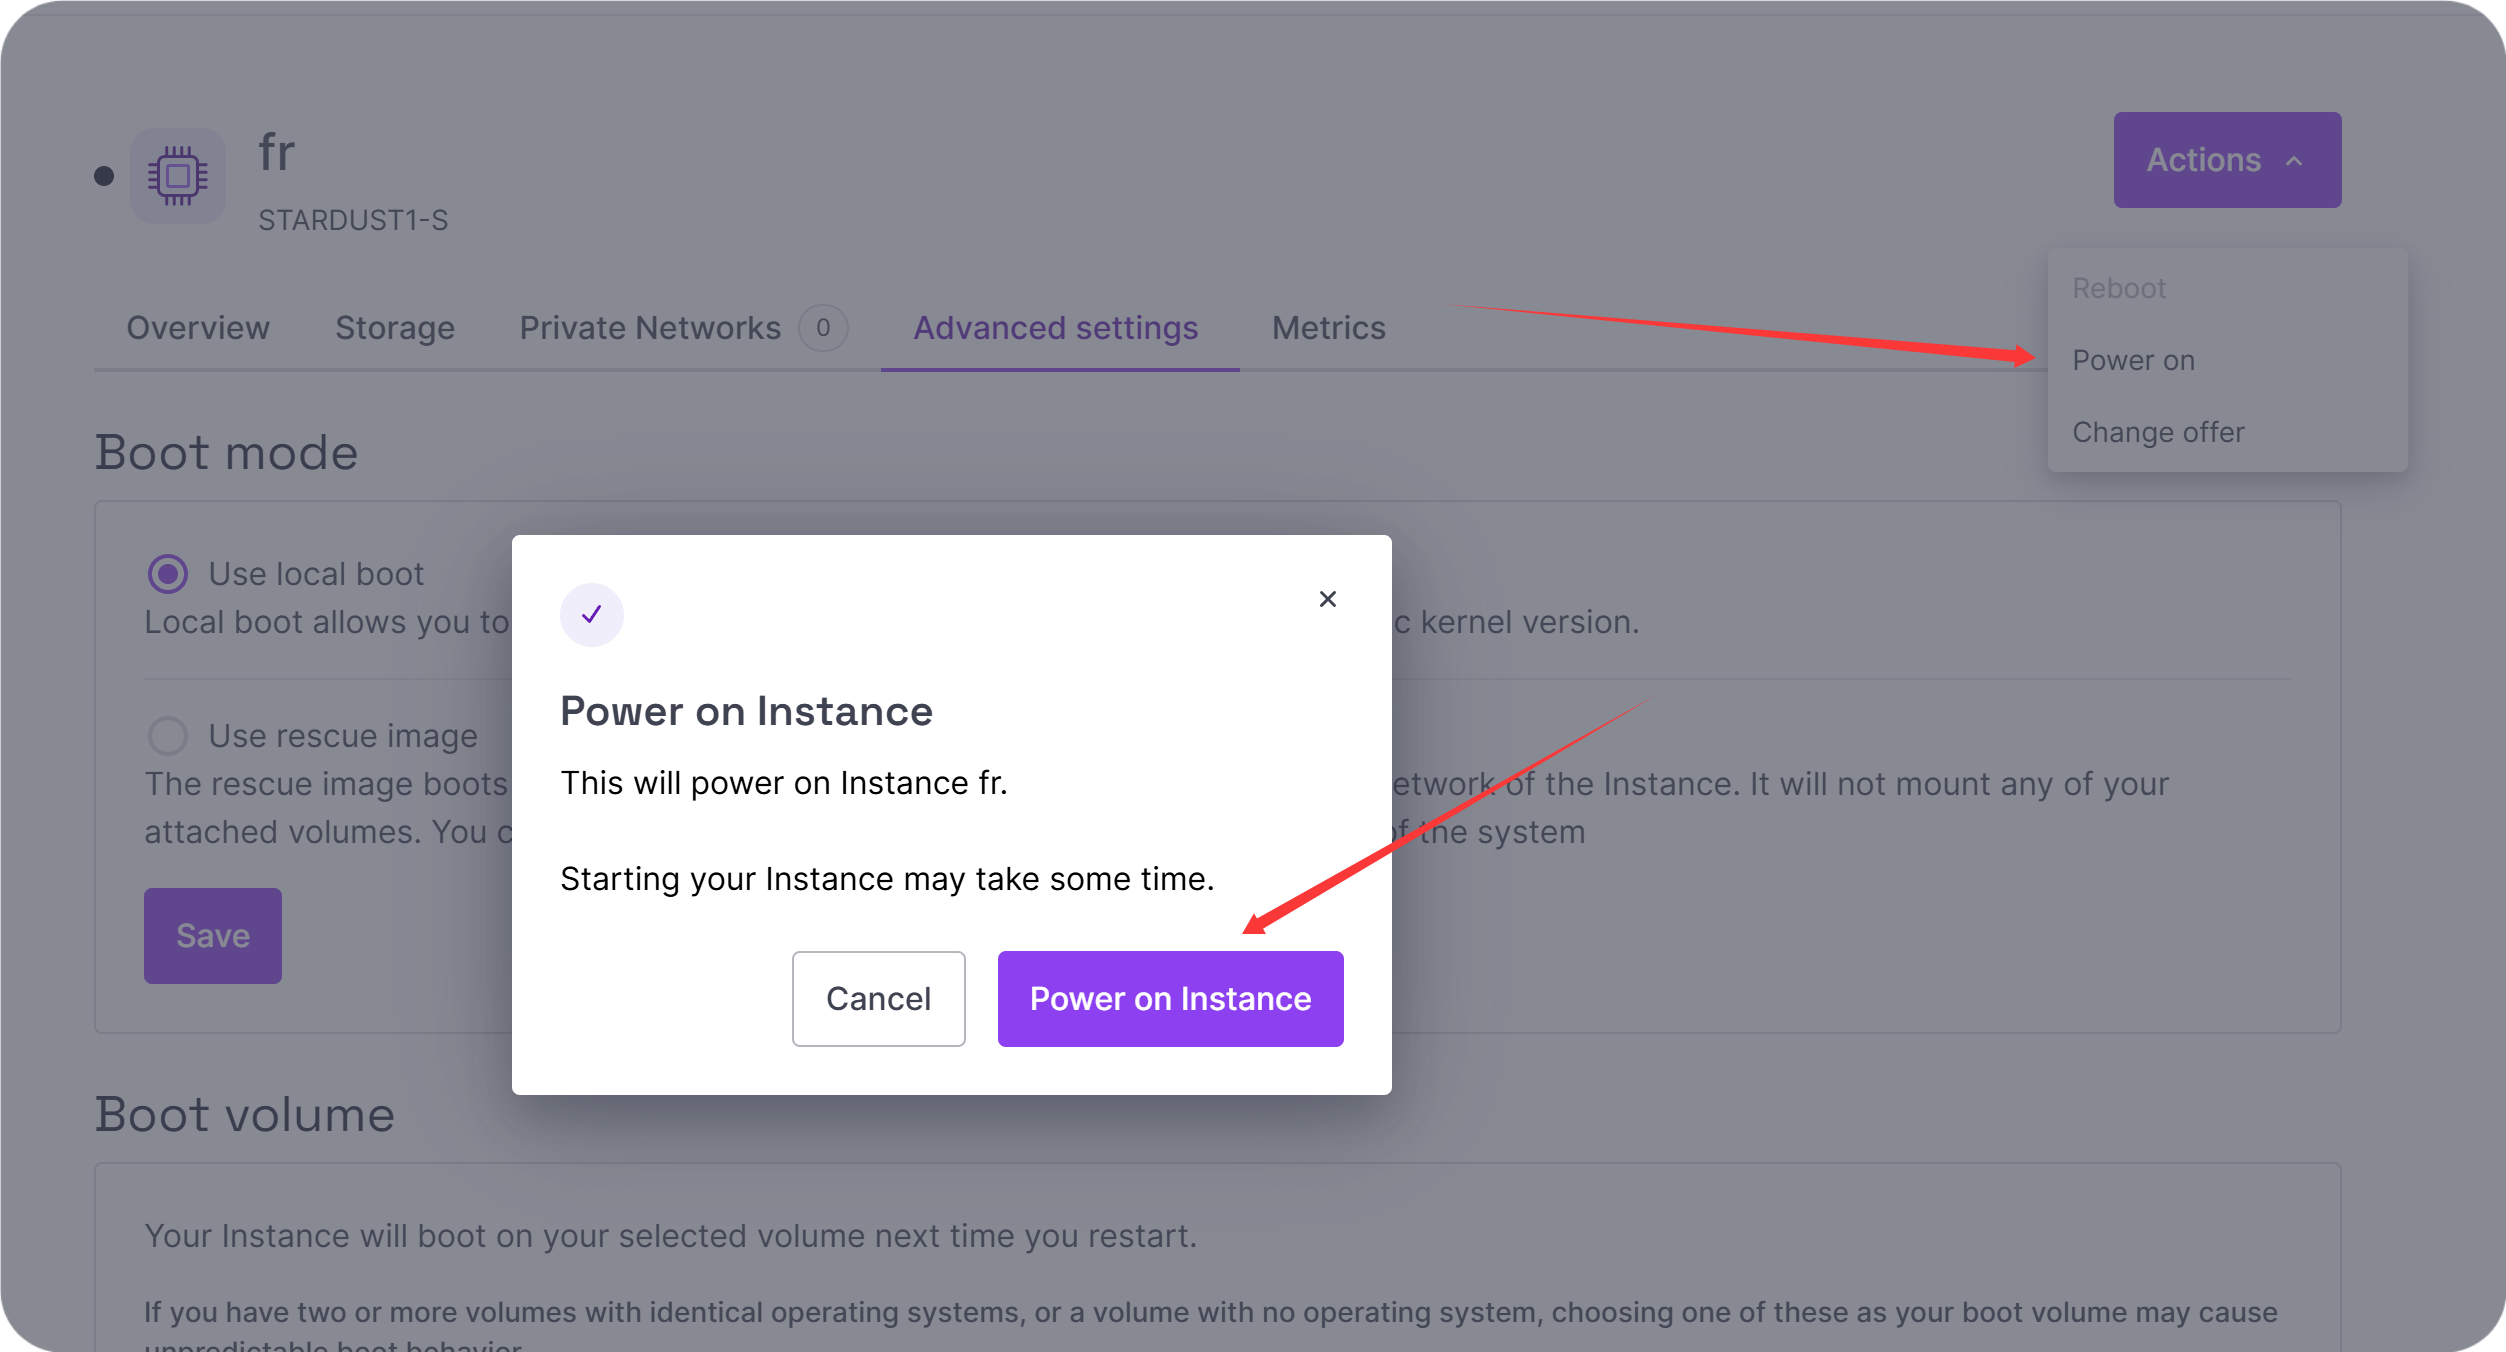
Task: Go to the Private Networks tab
Action: (x=683, y=328)
